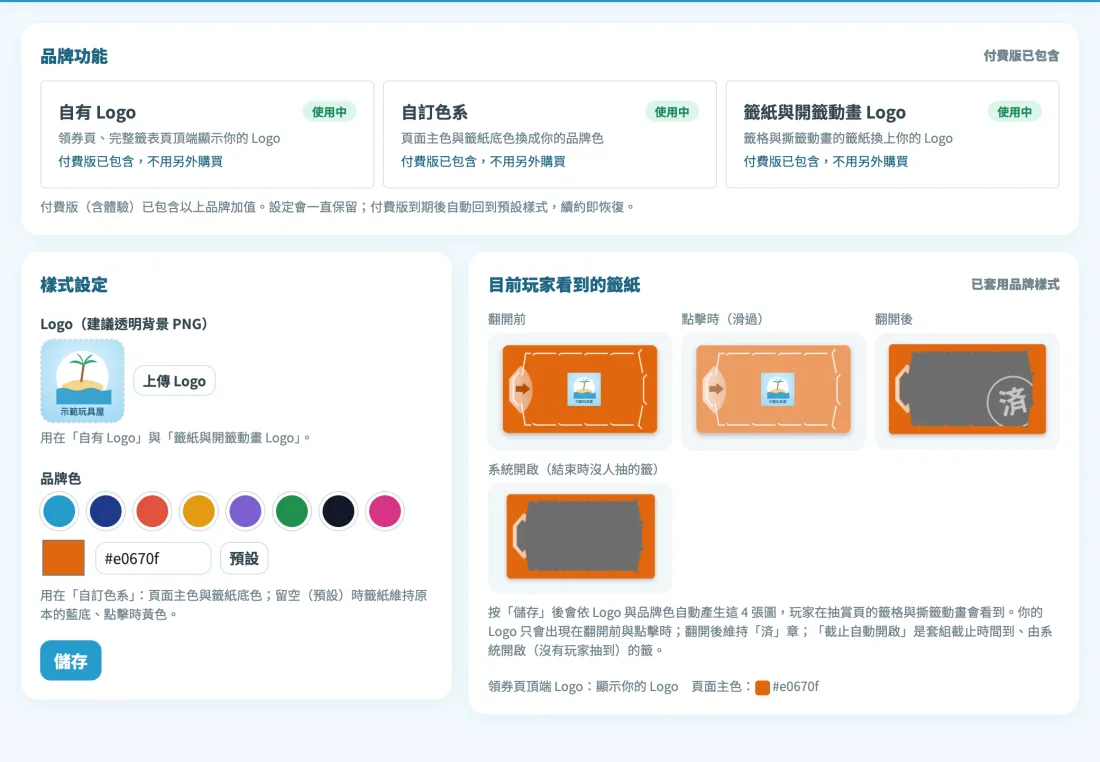Reset brand color with 預設 button
This screenshot has height=762, width=1100.
coord(244,559)
